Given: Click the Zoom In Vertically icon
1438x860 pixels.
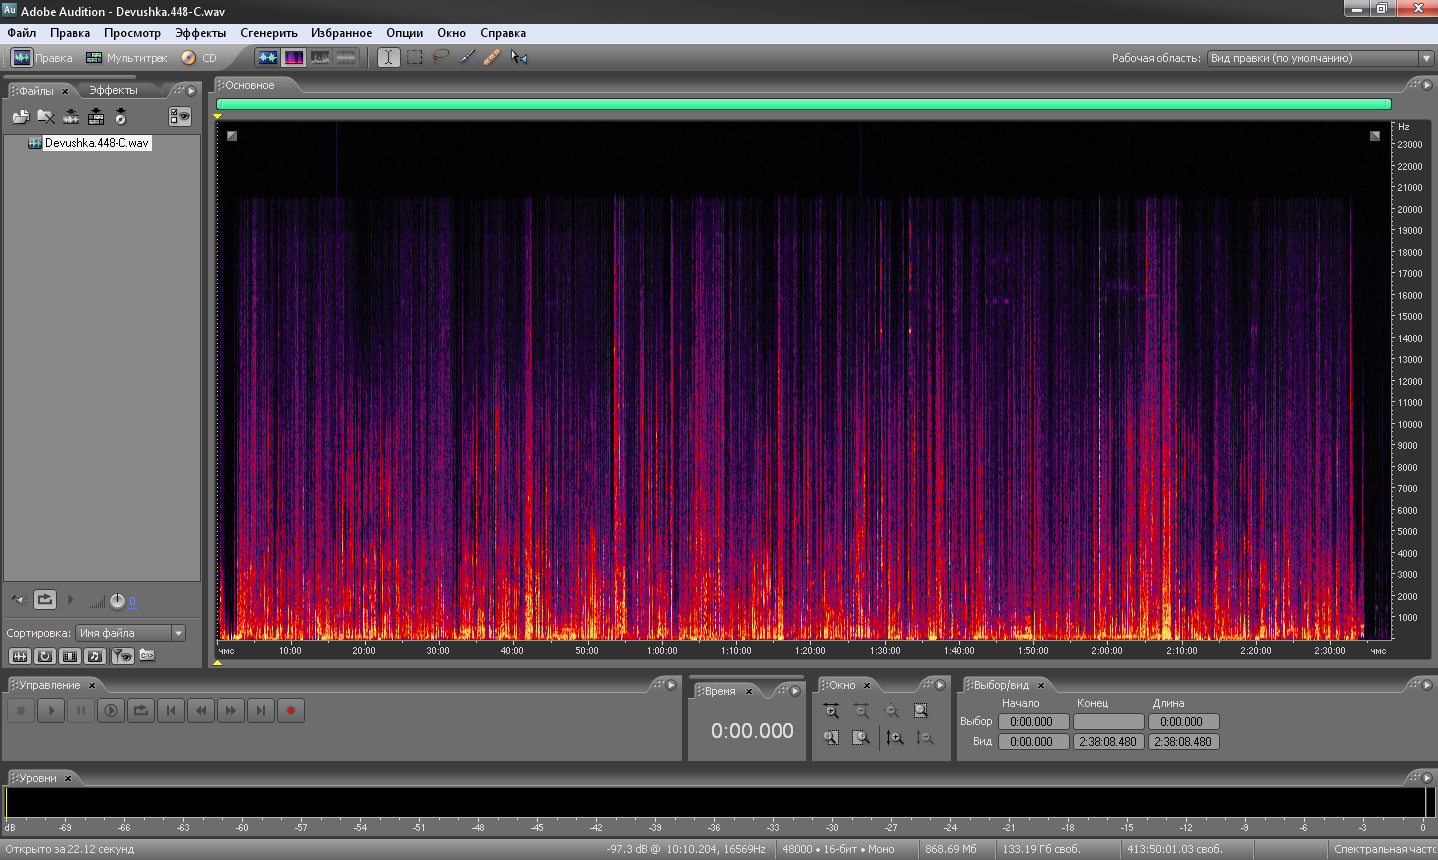Looking at the screenshot, I should click(895, 738).
